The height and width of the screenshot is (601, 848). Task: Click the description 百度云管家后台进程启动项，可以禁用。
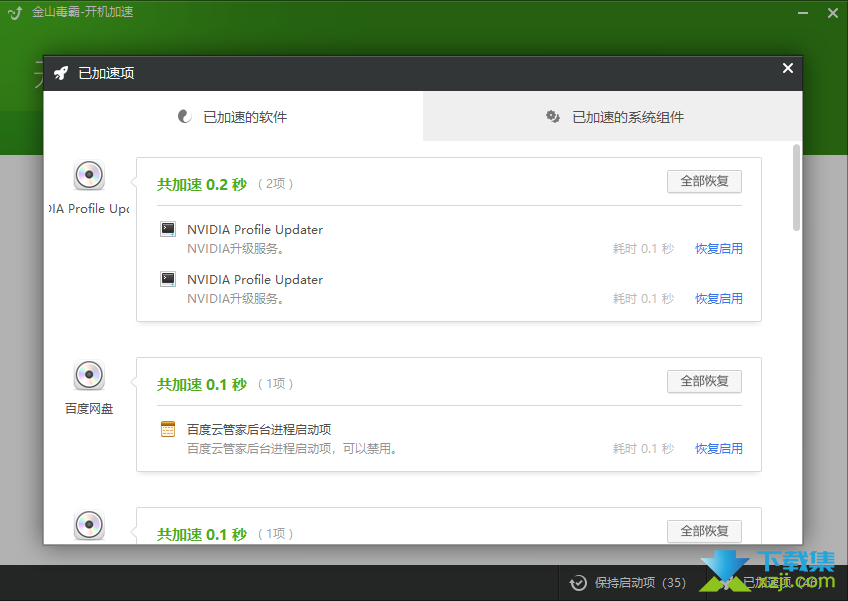coord(293,448)
